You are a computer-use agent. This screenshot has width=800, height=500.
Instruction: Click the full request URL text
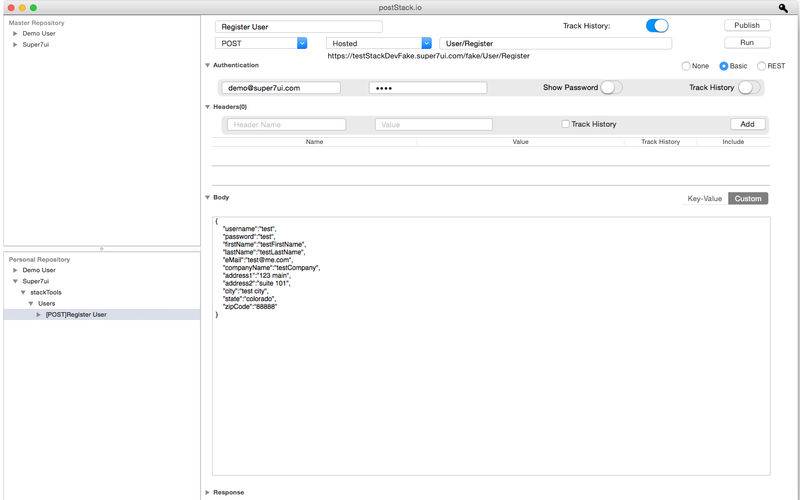429,56
